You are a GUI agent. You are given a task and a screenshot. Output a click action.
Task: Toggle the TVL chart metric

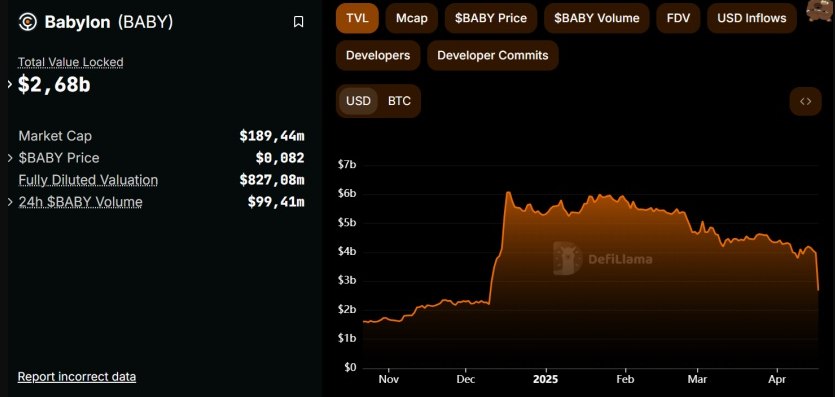coord(357,18)
